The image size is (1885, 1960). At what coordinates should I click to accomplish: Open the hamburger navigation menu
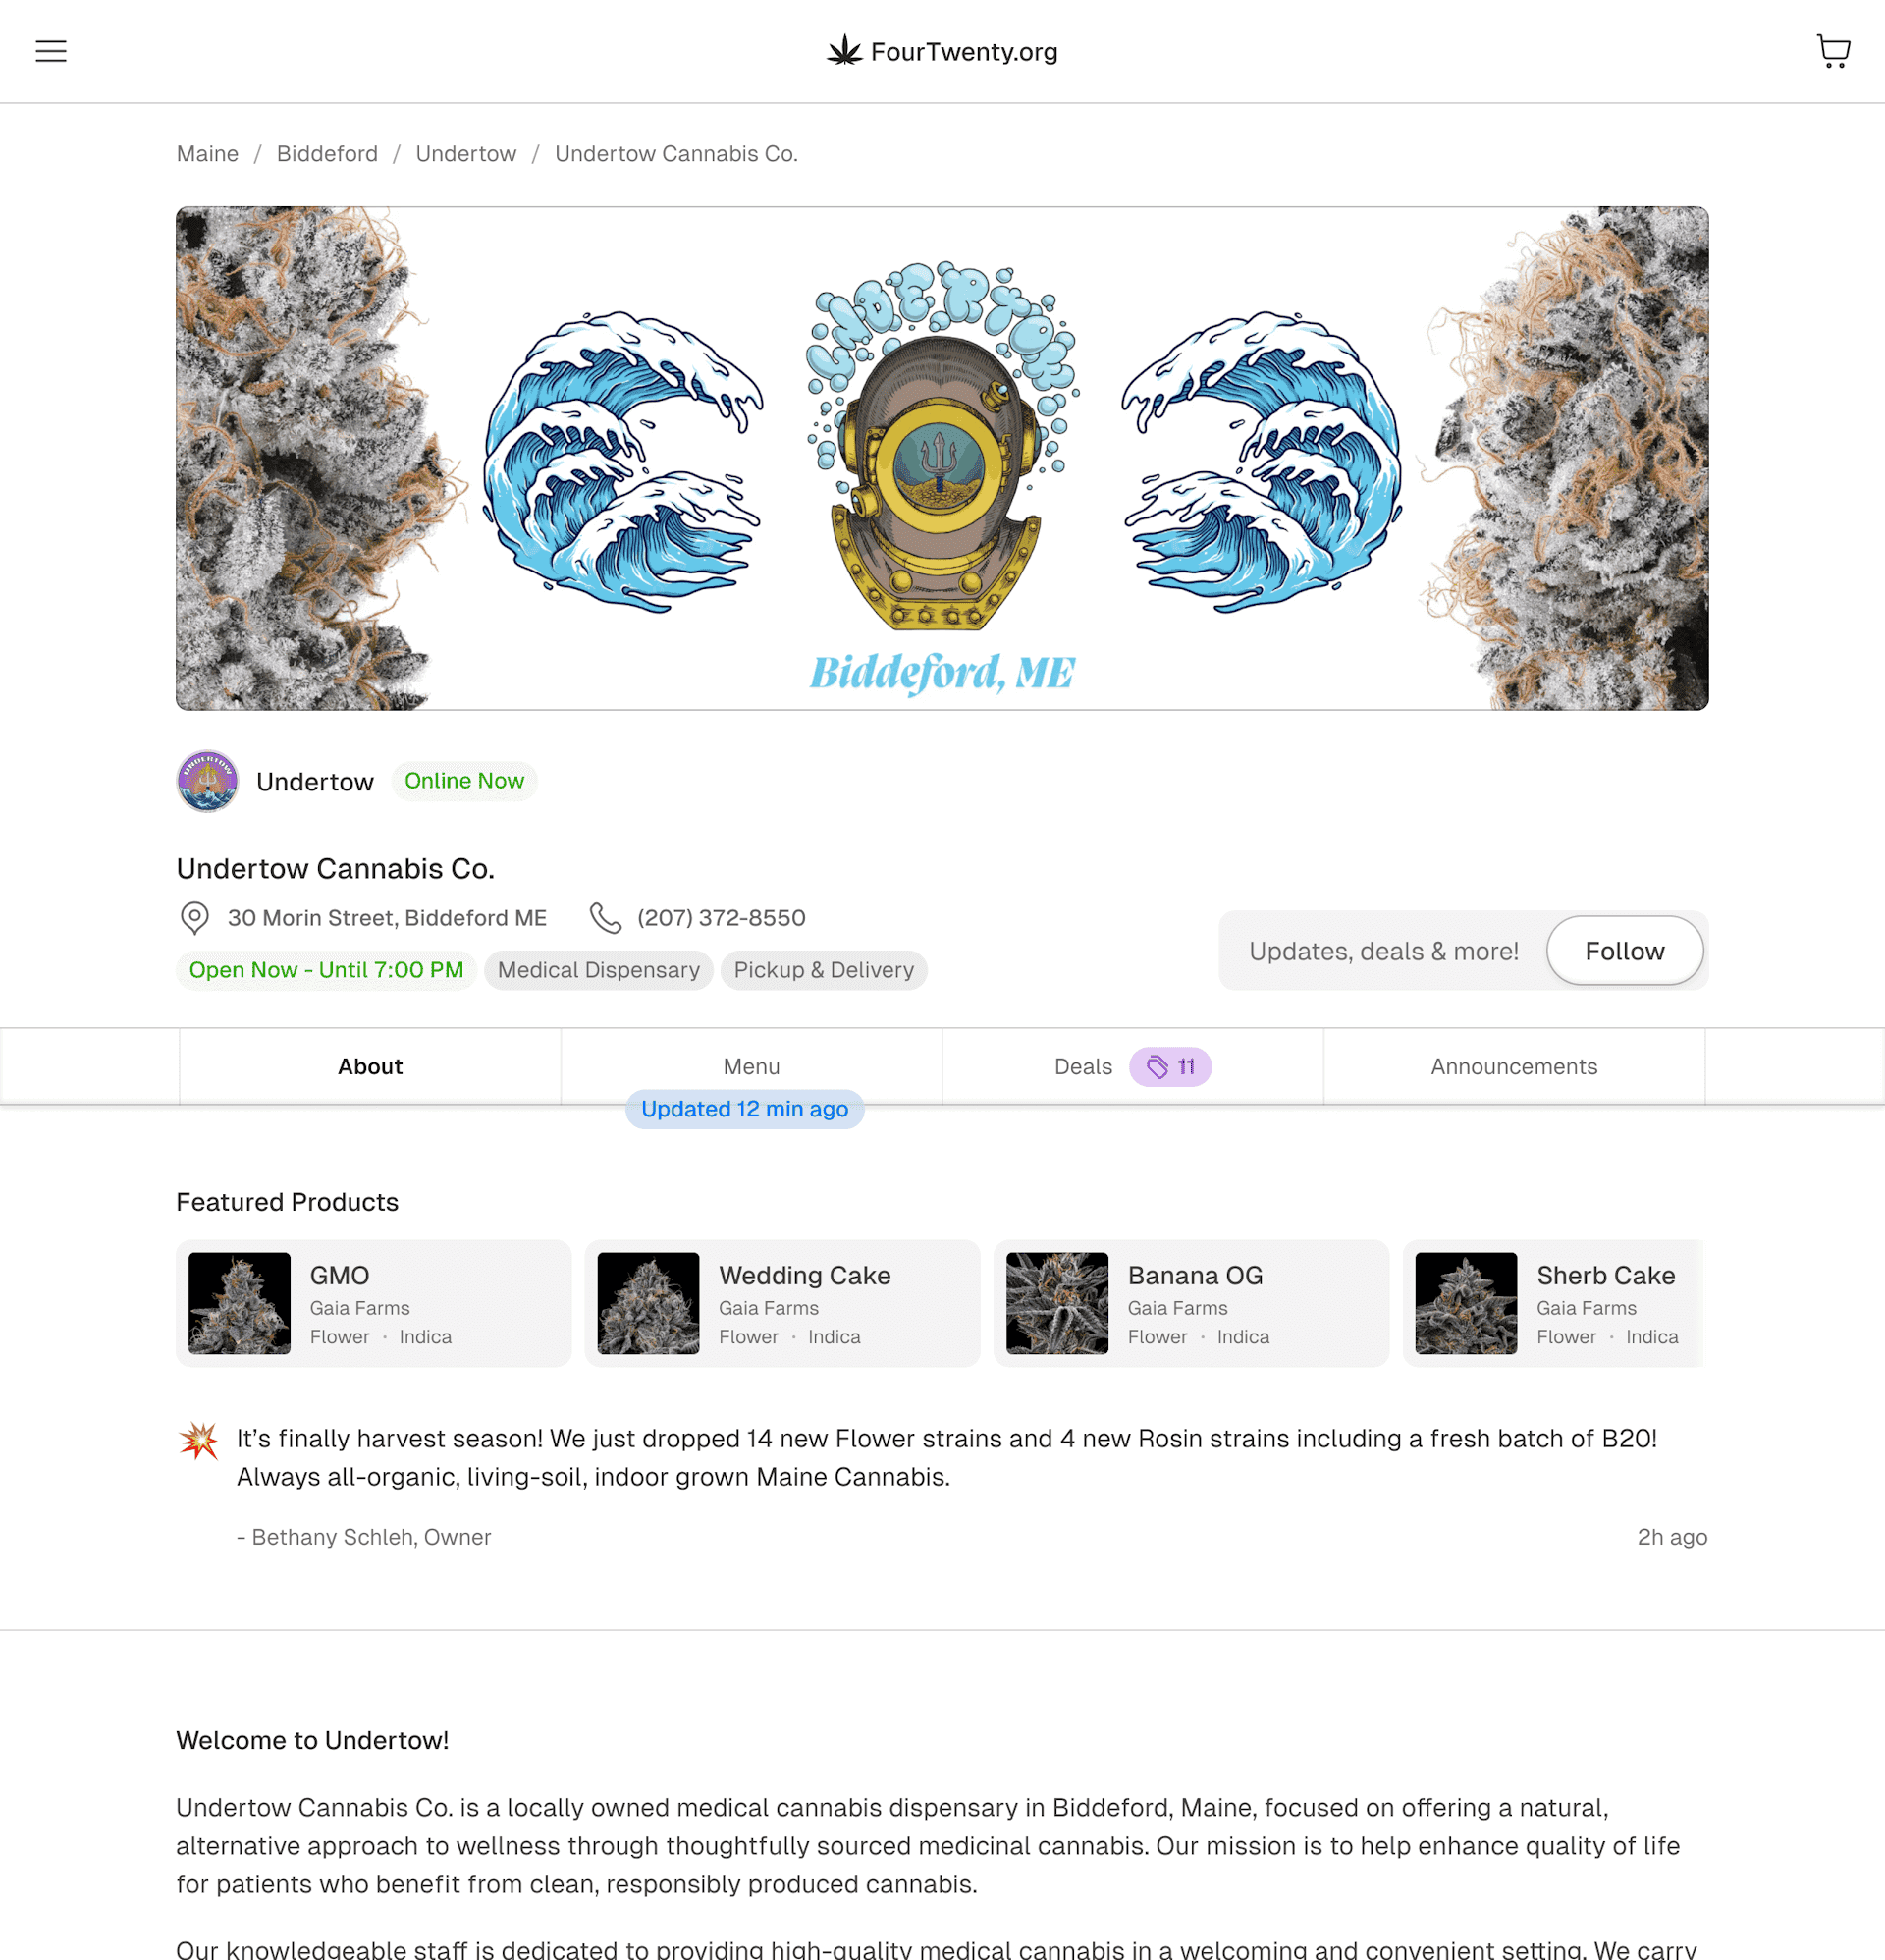(x=51, y=51)
